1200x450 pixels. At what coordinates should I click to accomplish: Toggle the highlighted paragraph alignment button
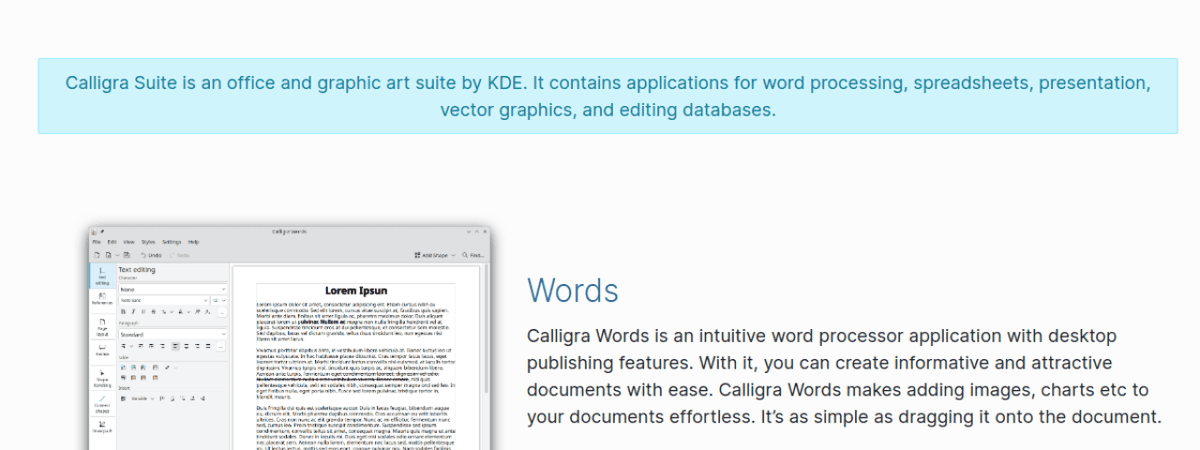click(x=174, y=345)
